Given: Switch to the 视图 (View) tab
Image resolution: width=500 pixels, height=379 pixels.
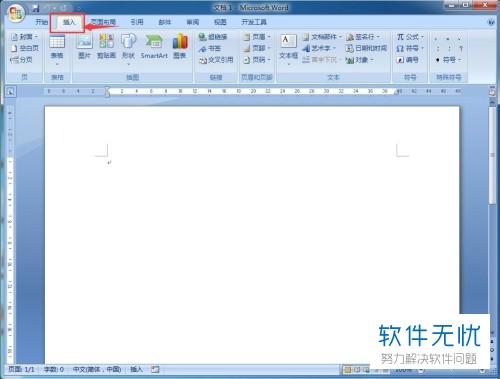Looking at the screenshot, I should pyautogui.click(x=220, y=22).
